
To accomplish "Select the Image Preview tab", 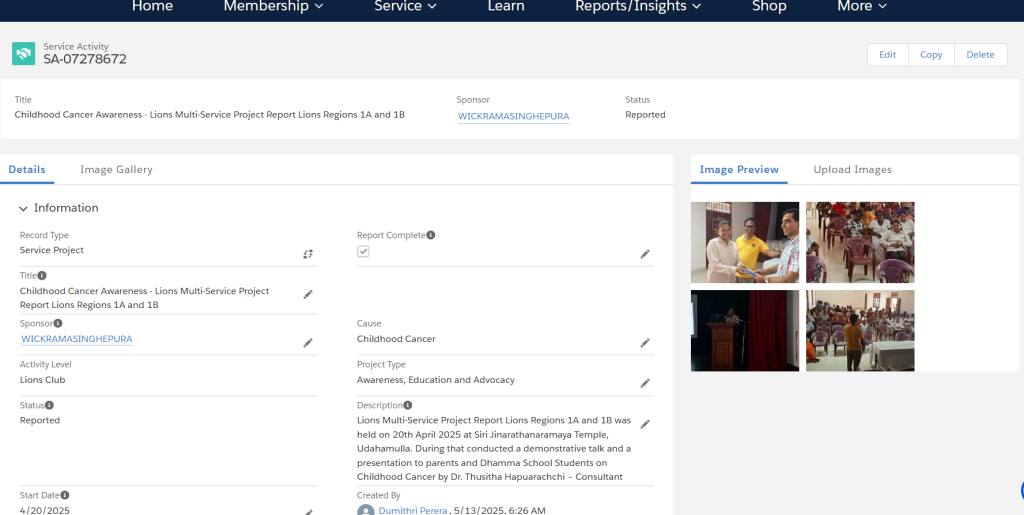I will [x=739, y=170].
